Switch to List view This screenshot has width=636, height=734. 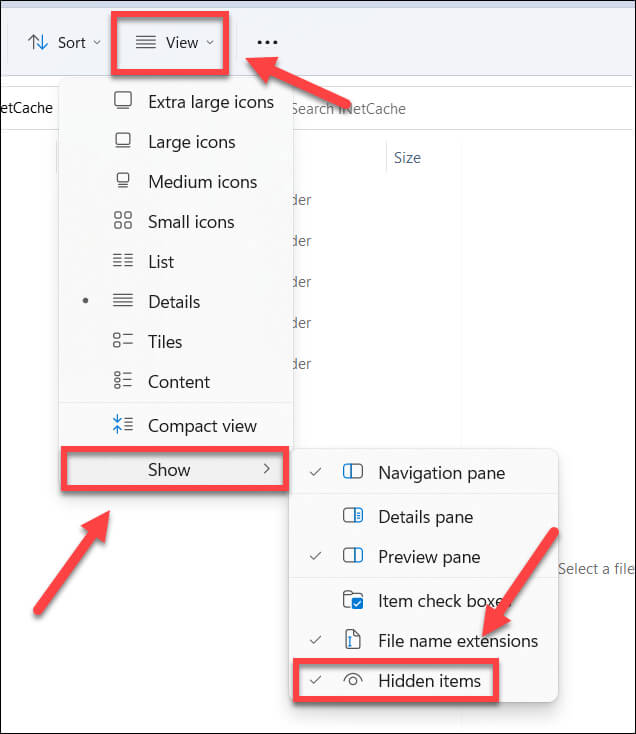160,262
